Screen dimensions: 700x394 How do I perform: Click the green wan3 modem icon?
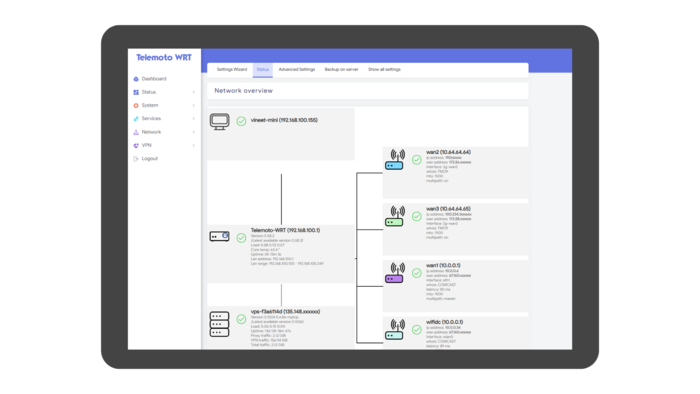click(395, 216)
